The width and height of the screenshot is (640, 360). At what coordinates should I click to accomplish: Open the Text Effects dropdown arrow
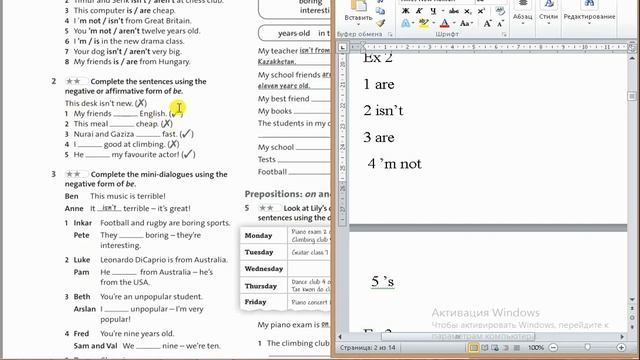tap(413, 23)
